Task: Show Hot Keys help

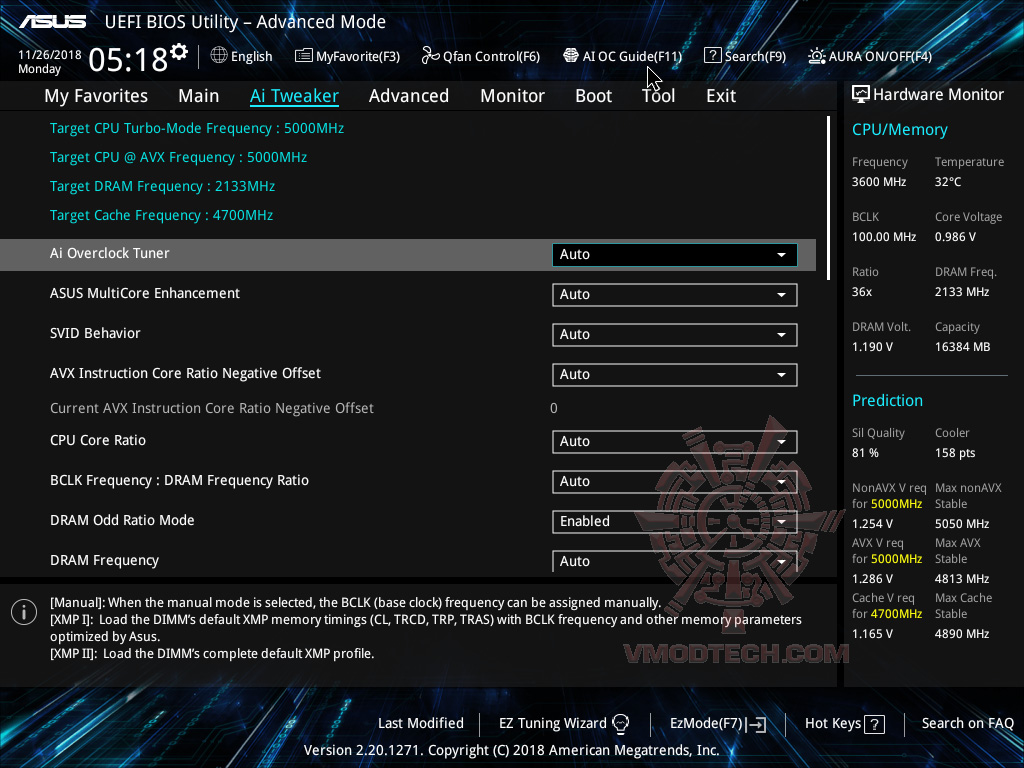Action: 845,724
